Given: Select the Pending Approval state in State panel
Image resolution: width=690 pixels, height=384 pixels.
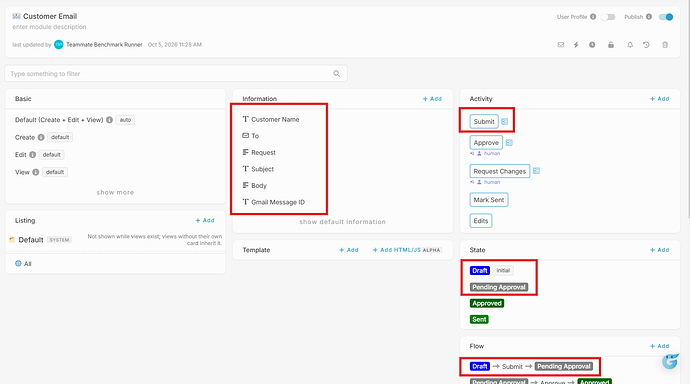Looking at the screenshot, I should 499,287.
